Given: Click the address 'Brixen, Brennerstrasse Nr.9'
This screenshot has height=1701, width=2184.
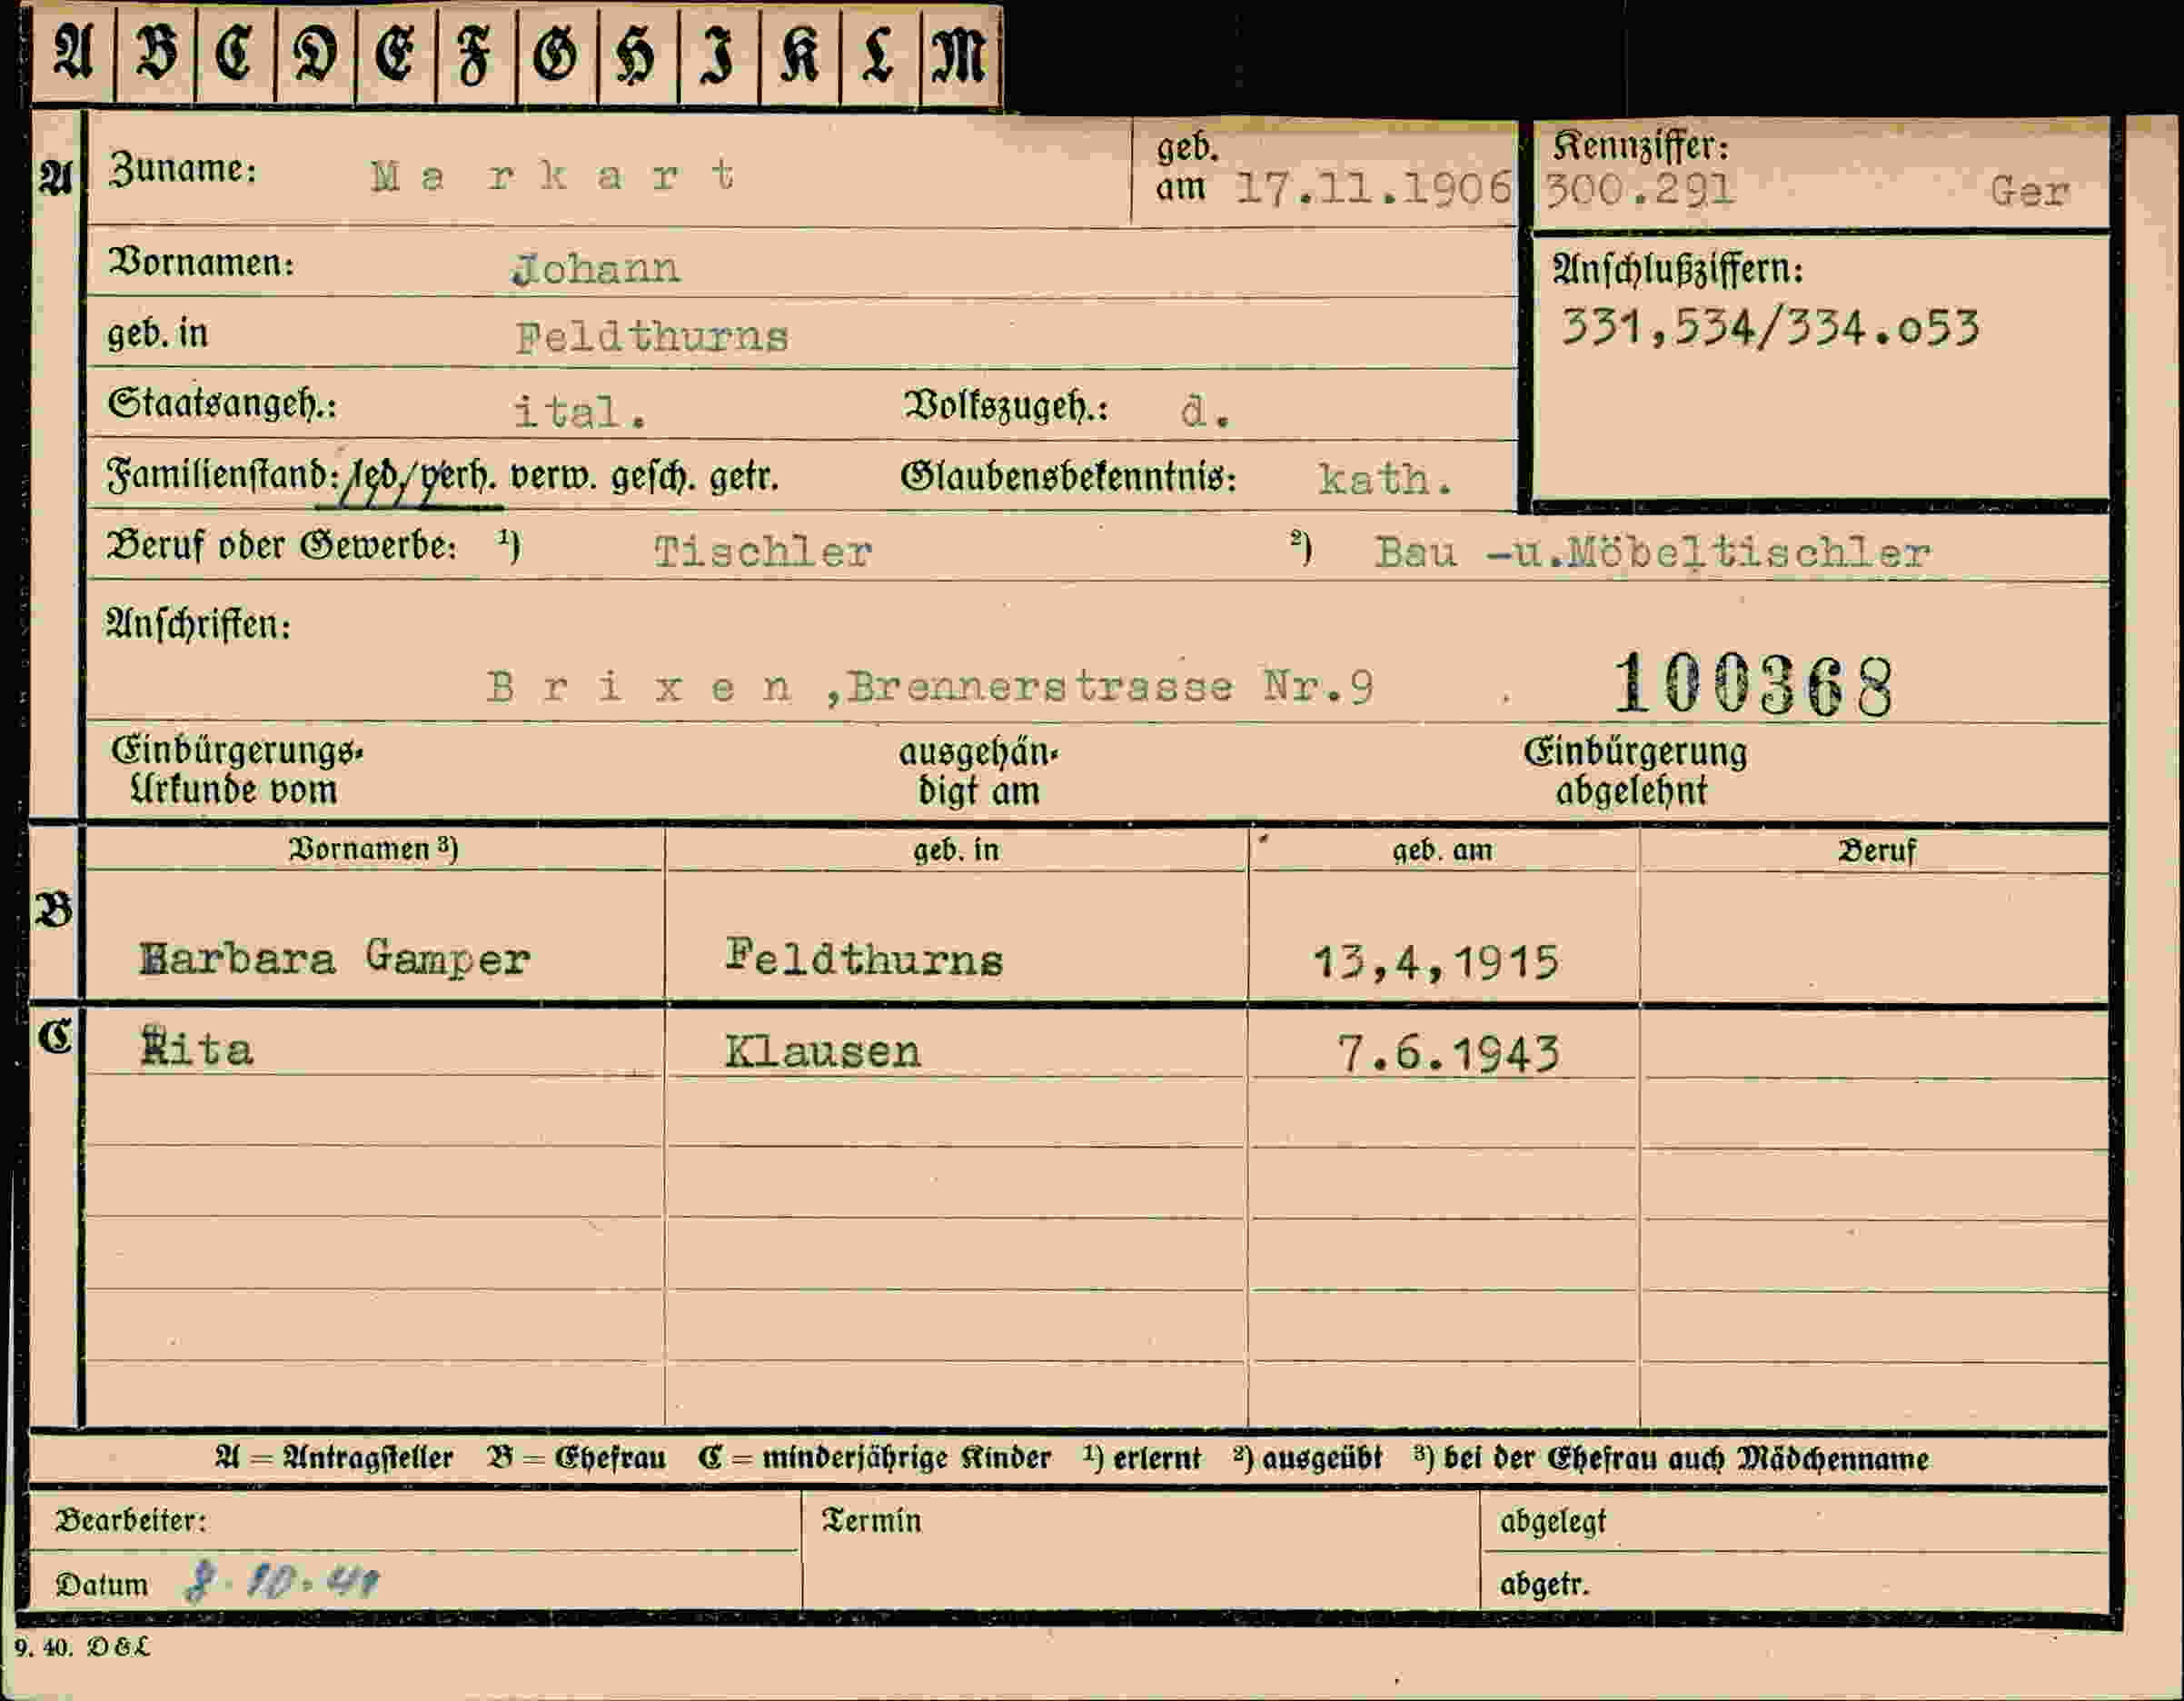Looking at the screenshot, I should coord(930,687).
